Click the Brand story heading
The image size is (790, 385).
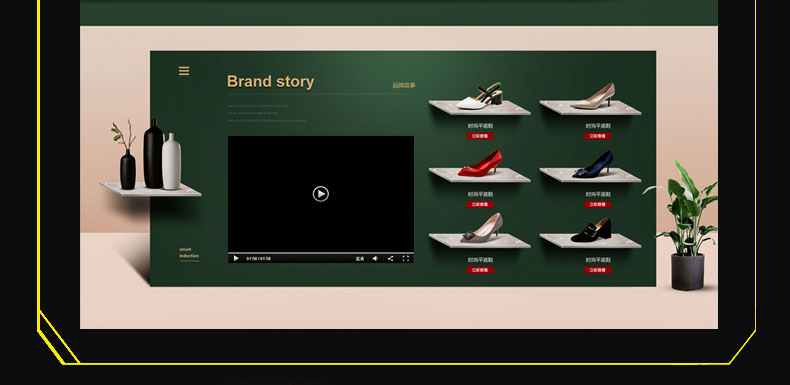(x=271, y=82)
